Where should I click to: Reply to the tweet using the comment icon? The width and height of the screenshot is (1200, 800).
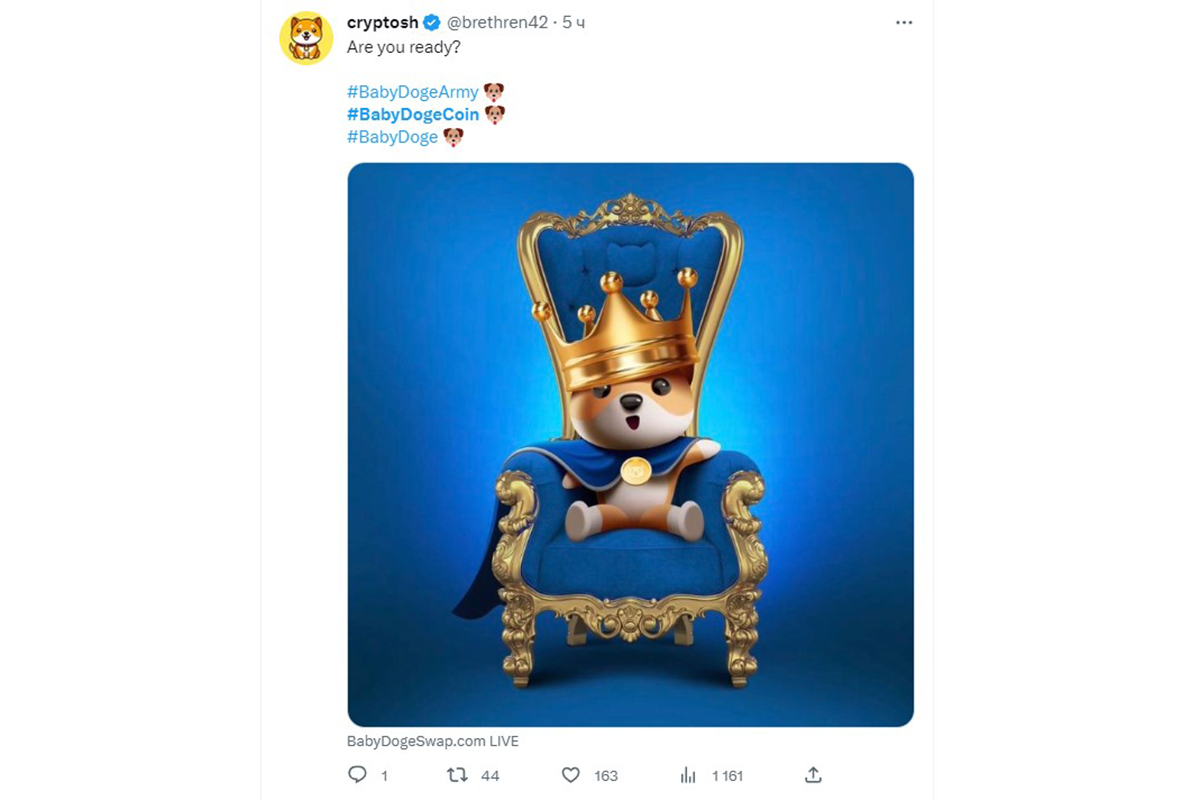tap(358, 774)
